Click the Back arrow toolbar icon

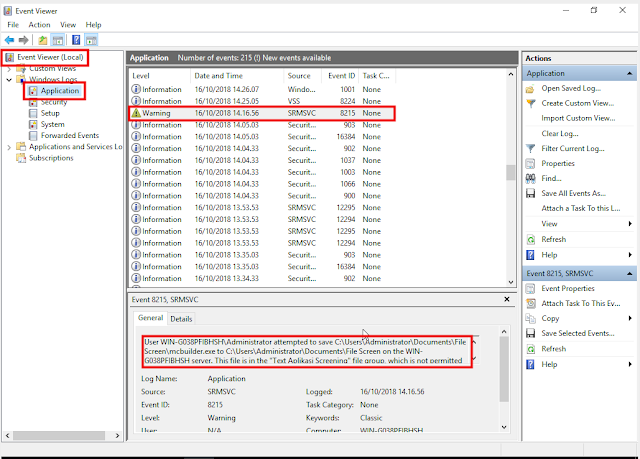click(x=9, y=40)
